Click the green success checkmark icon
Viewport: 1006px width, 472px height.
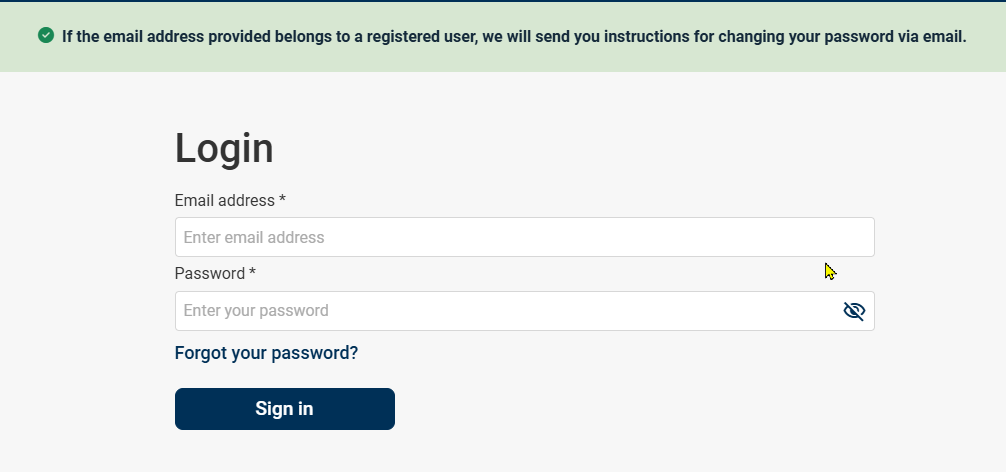[x=46, y=36]
